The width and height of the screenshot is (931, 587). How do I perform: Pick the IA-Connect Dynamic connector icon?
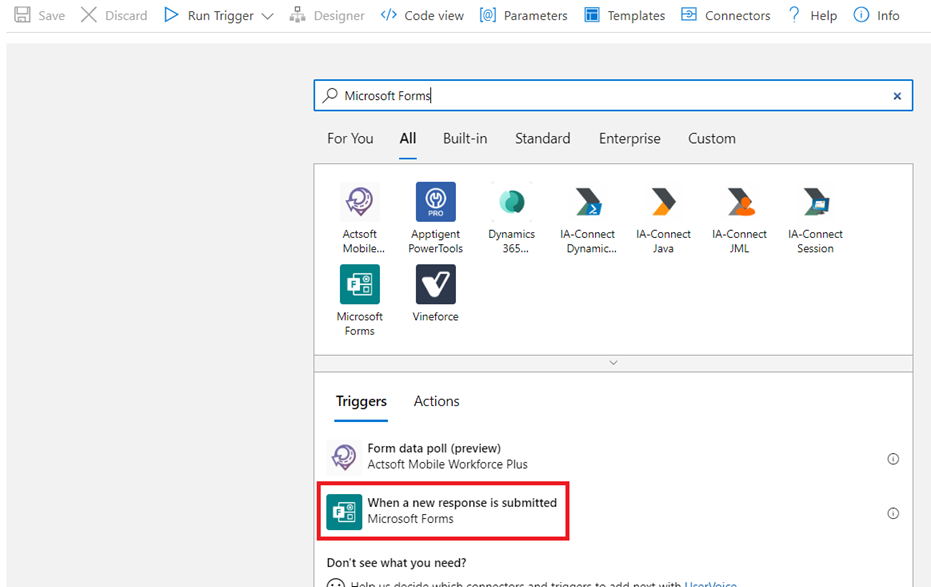click(587, 202)
